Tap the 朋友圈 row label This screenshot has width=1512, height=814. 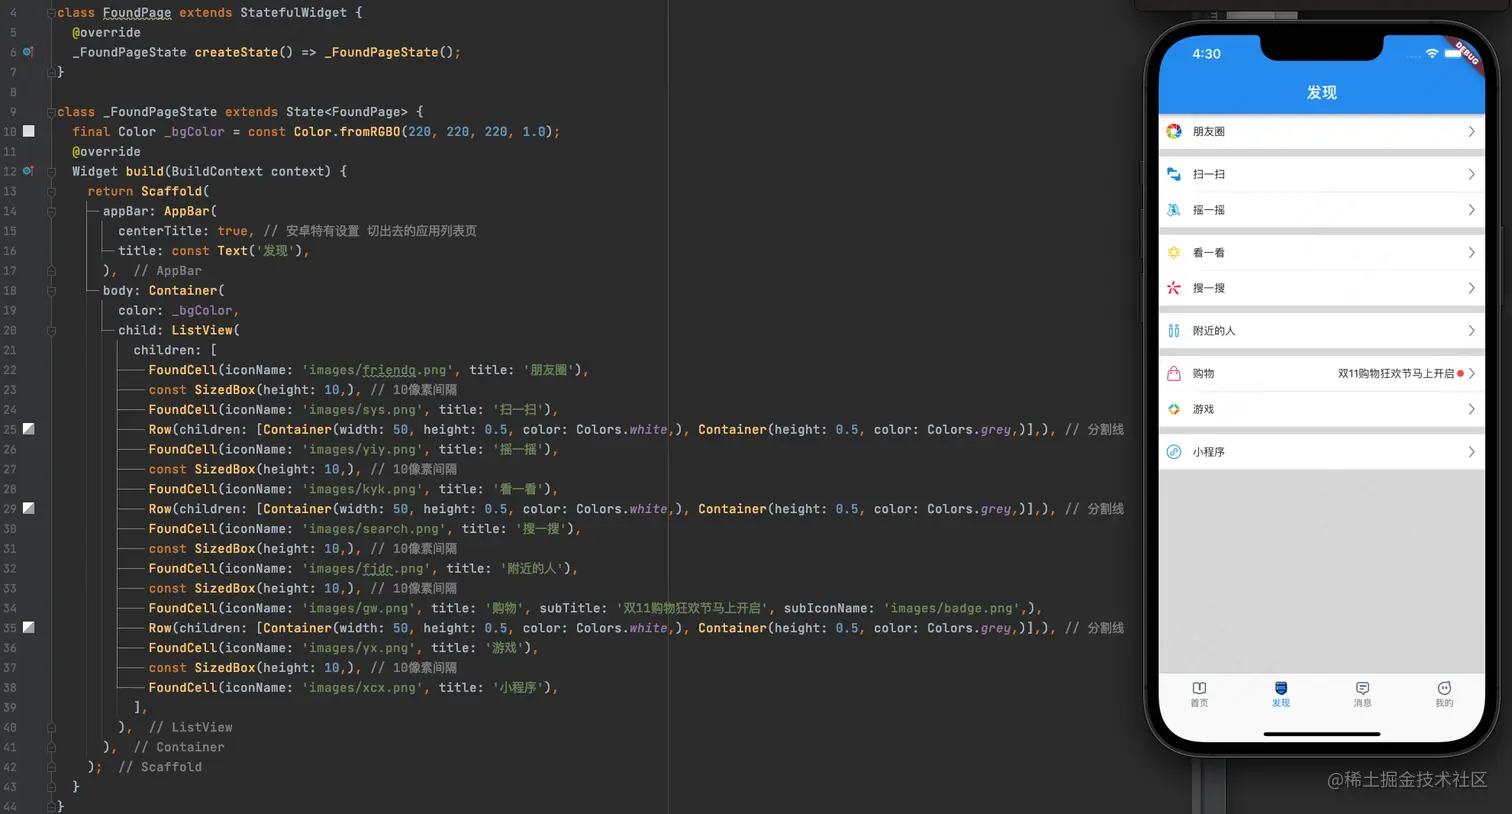[1208, 132]
